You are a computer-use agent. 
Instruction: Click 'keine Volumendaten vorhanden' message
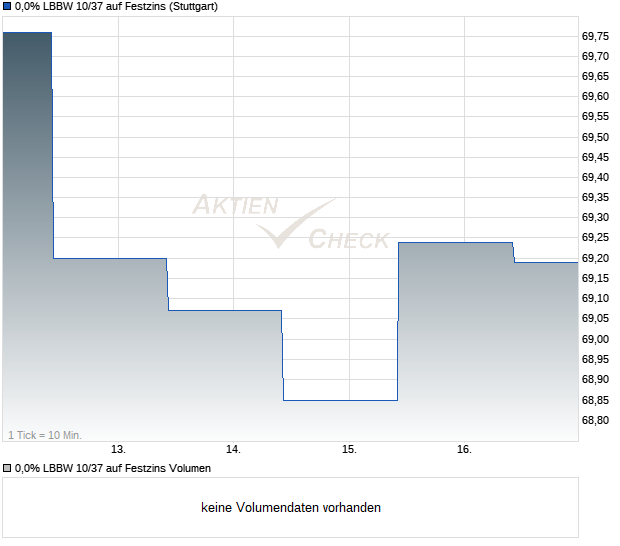291,508
